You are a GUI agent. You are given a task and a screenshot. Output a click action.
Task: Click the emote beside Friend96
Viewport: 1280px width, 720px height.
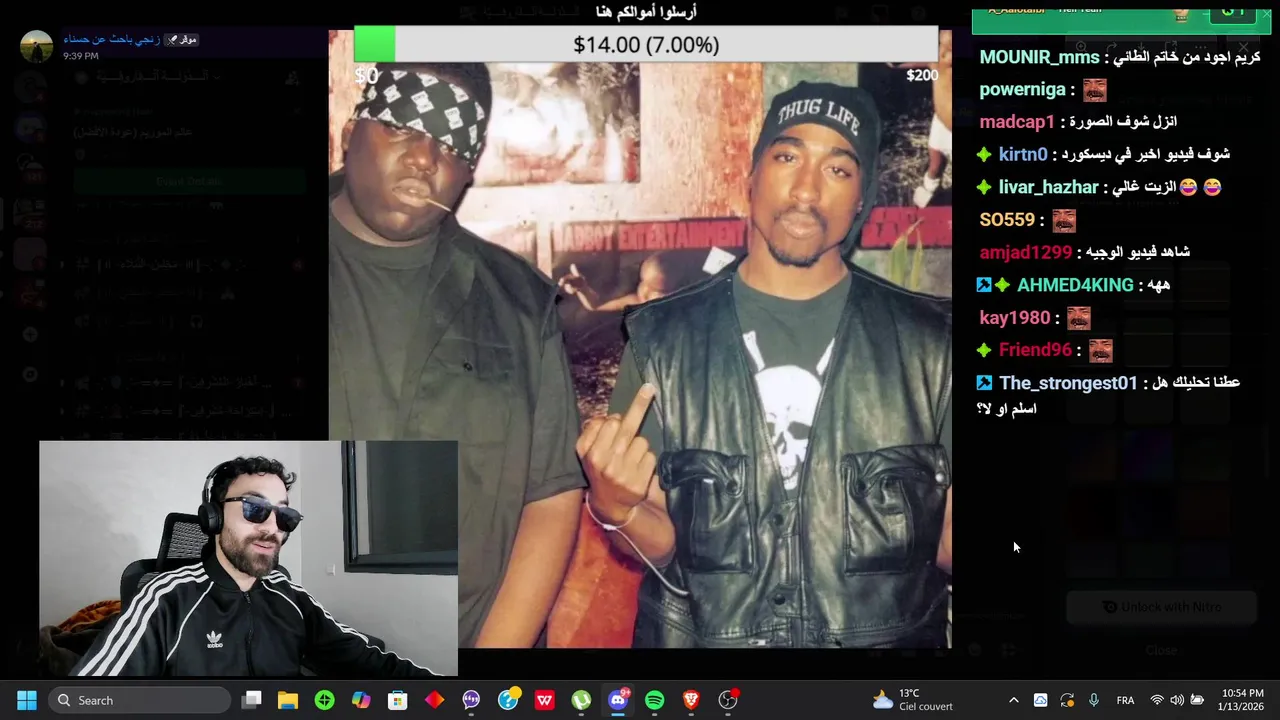[1100, 350]
